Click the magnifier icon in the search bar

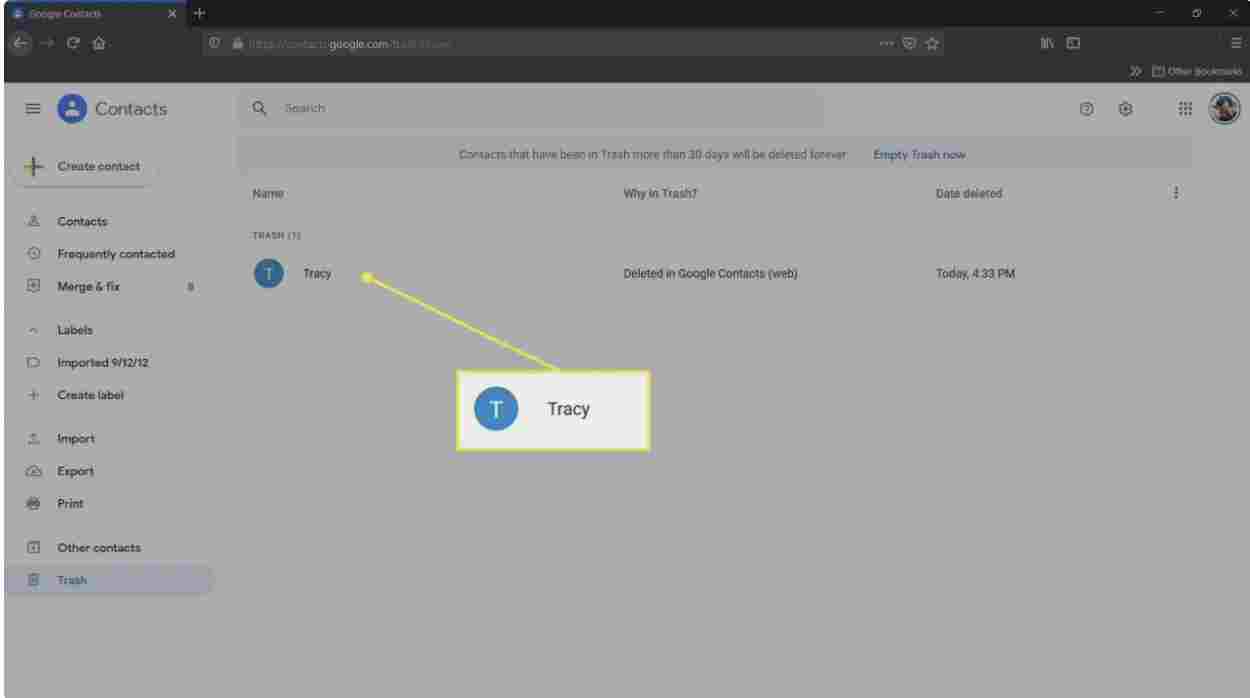(x=260, y=108)
